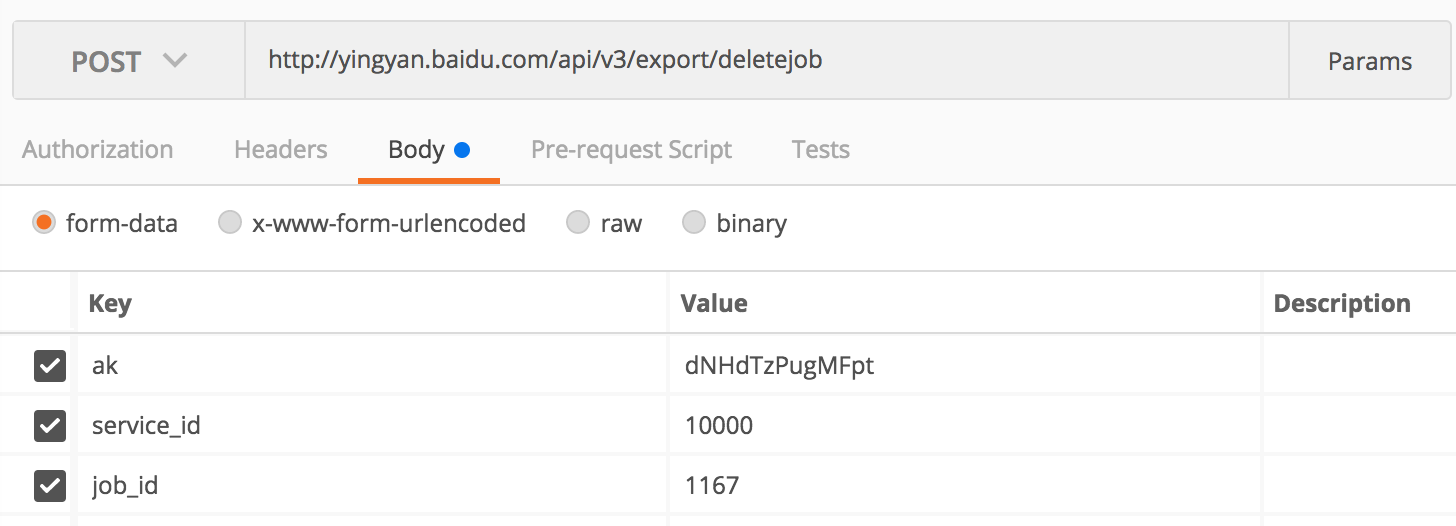Choose x-www-form-urlencoded body type
Viewport: 1456px width, 526px height.
230,223
